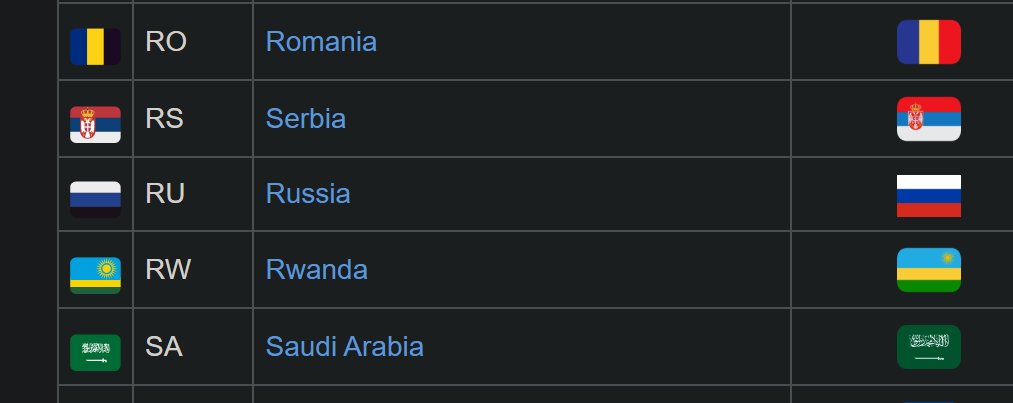Select the RU country code text
Viewport: 1013px width, 403px height.
165,194
